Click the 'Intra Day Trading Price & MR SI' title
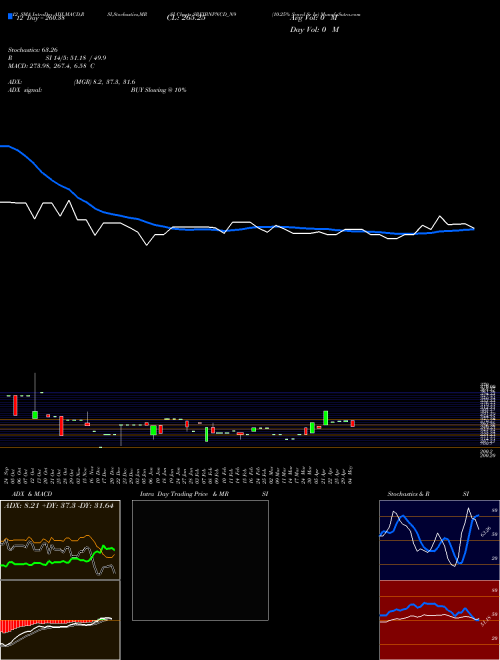This screenshot has width=500, height=660. coord(204,494)
